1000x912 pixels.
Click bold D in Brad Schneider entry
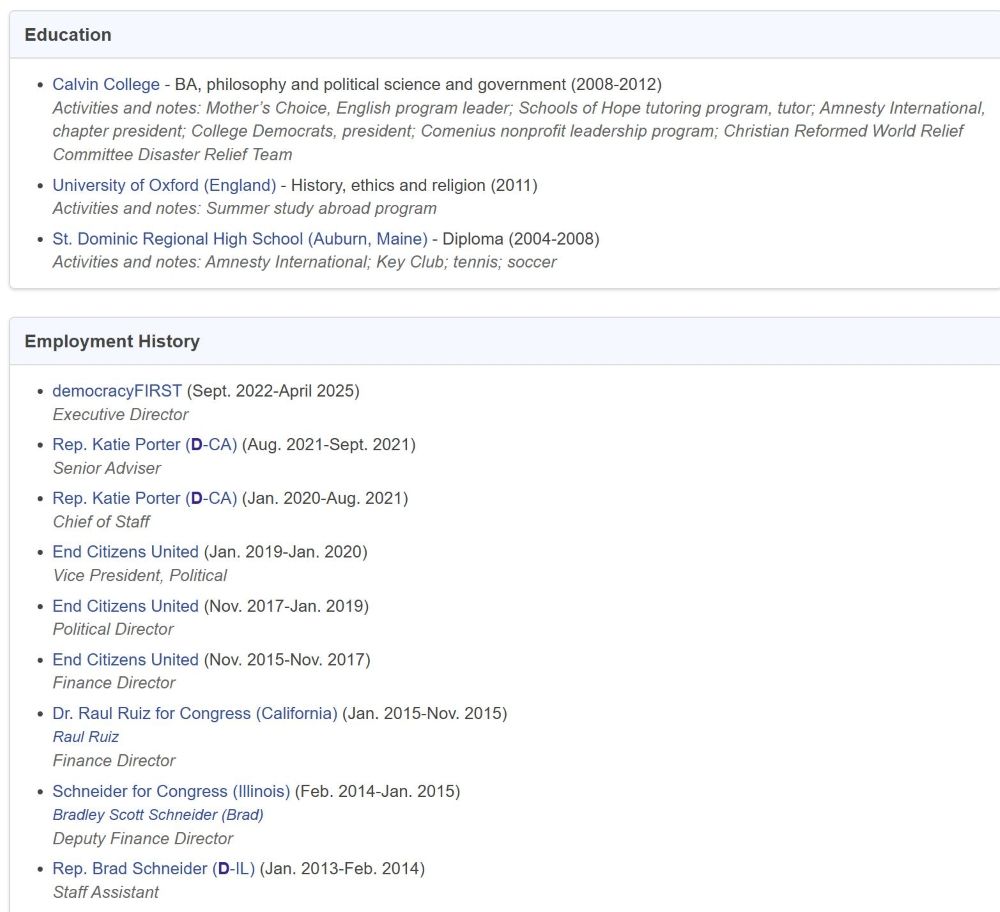pyautogui.click(x=223, y=868)
